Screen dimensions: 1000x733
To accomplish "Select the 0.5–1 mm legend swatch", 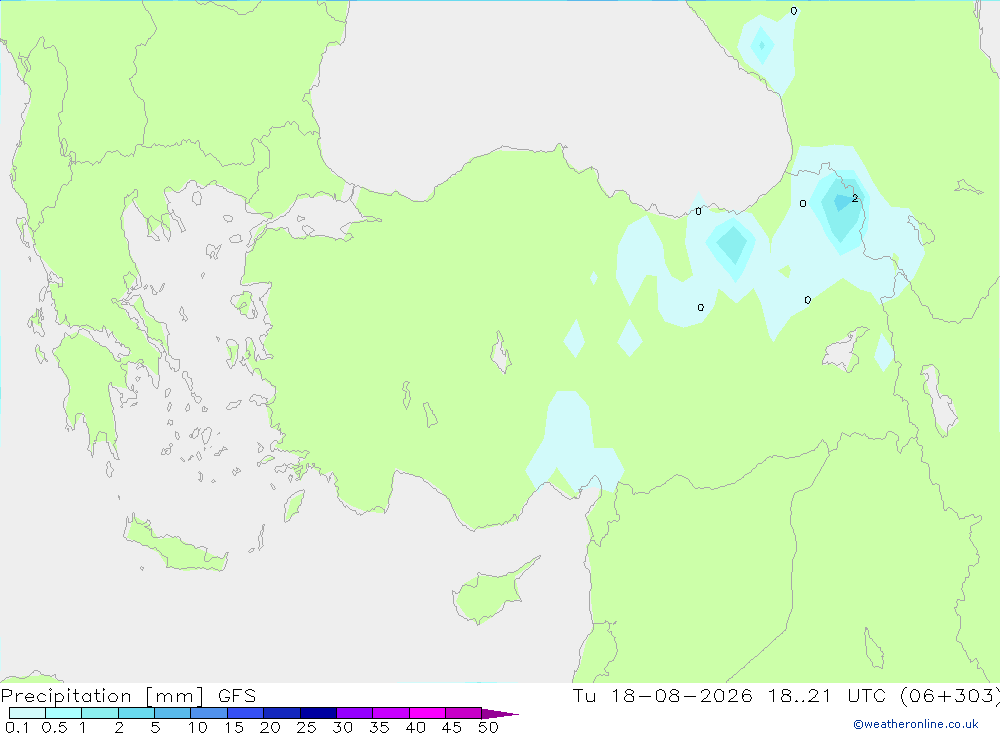I will point(64,713).
